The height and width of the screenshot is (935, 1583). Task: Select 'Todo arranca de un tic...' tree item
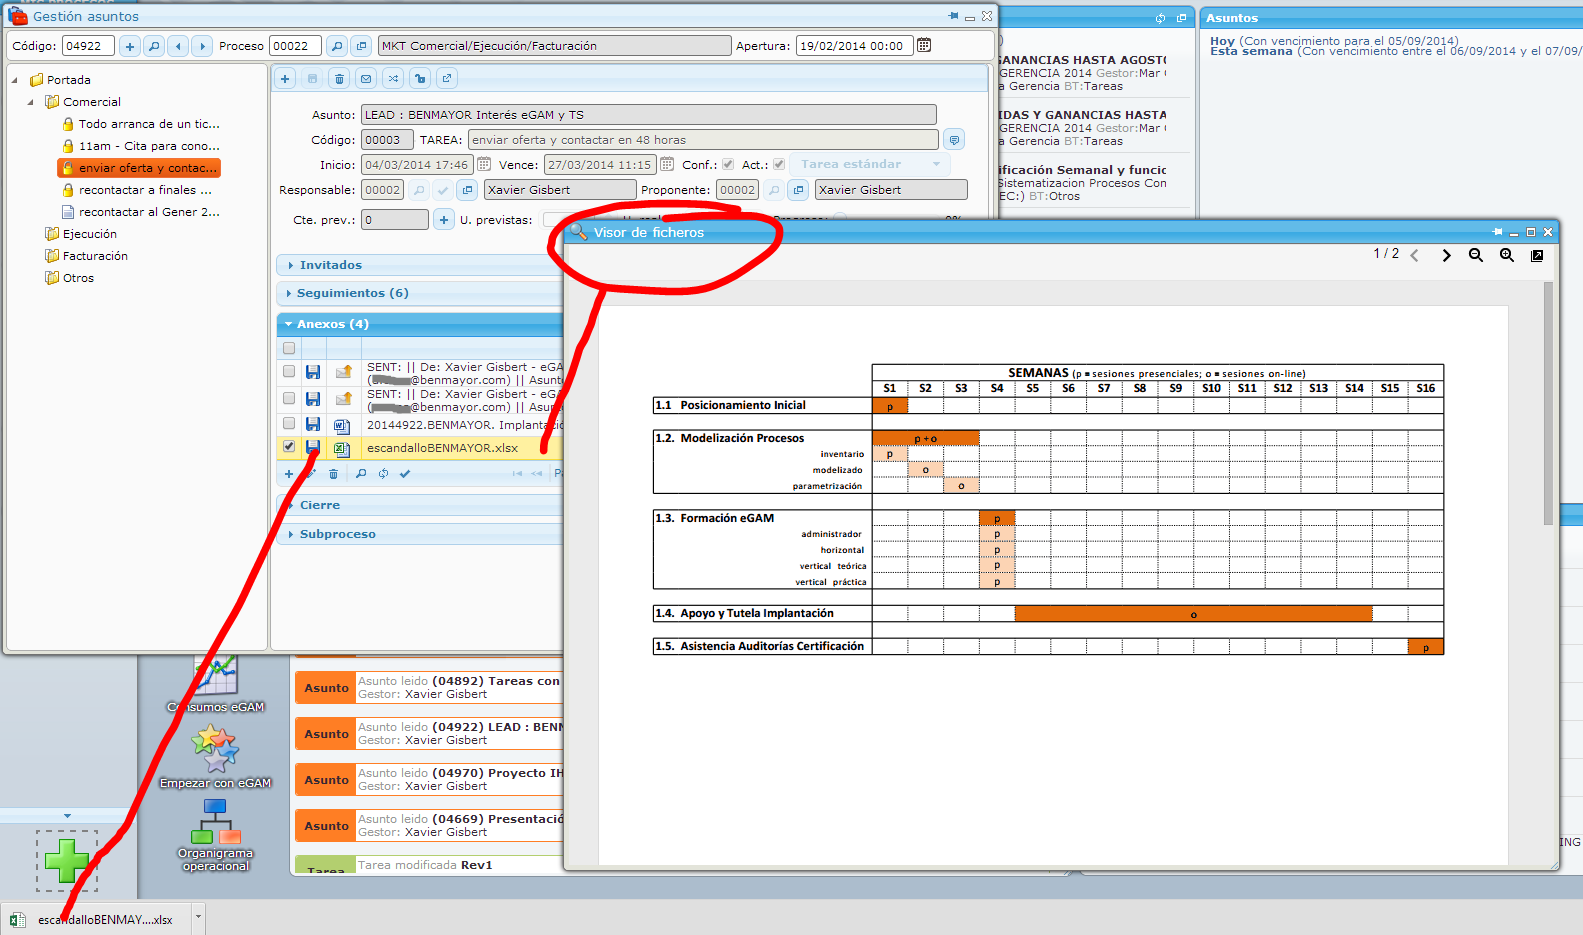click(x=148, y=124)
